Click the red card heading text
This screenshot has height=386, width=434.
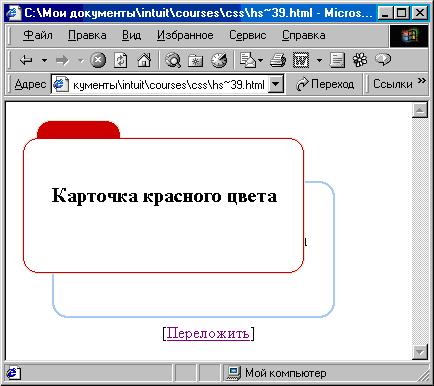[x=164, y=196]
